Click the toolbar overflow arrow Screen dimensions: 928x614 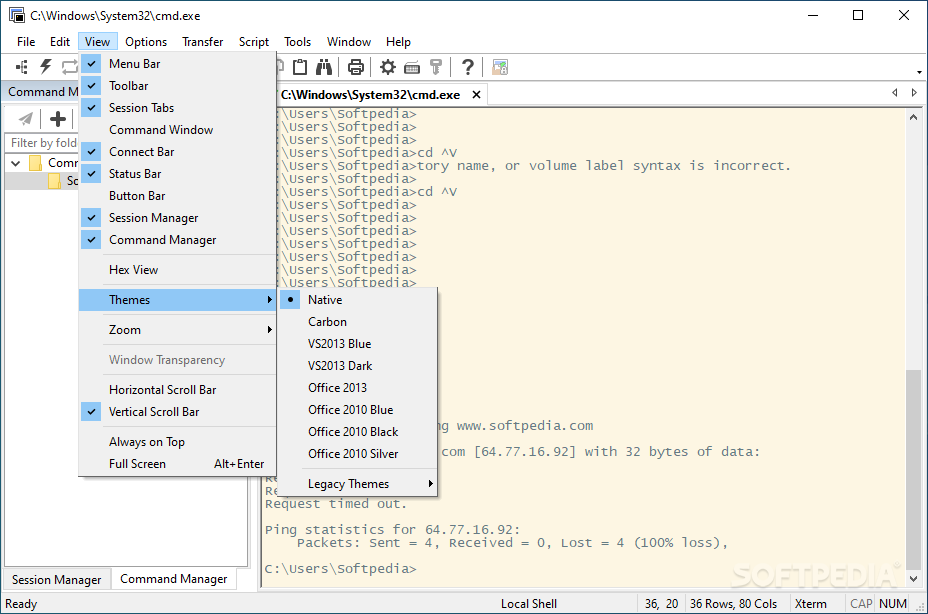pyautogui.click(x=919, y=72)
